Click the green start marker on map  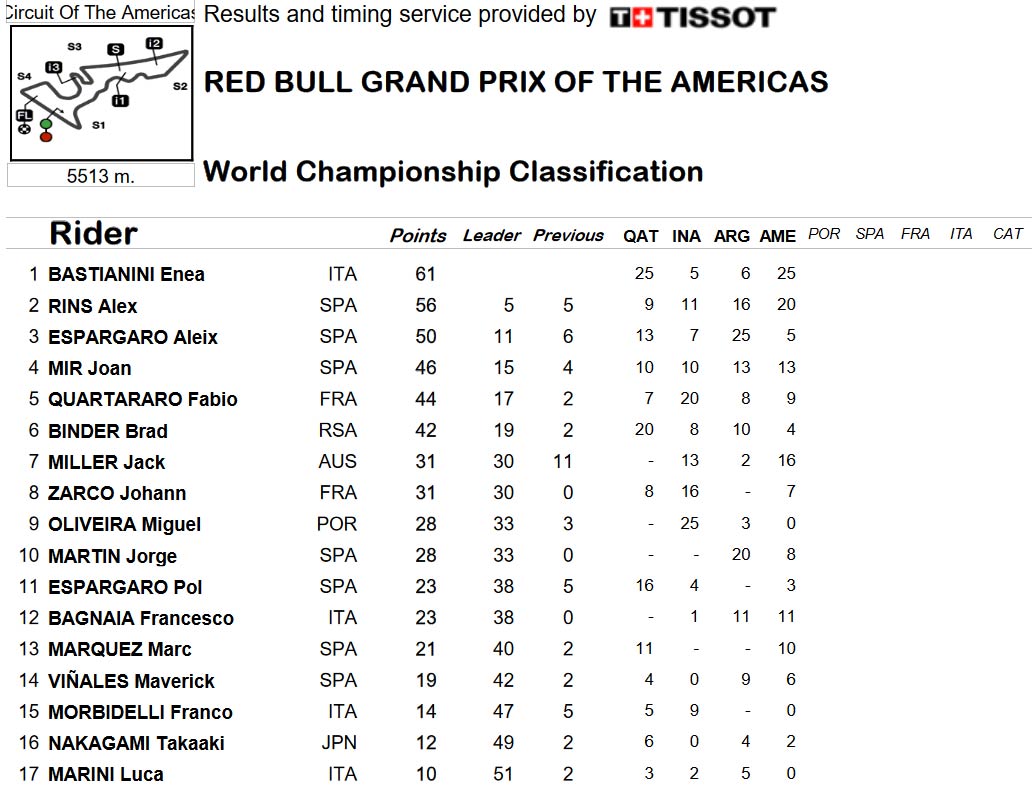46,124
